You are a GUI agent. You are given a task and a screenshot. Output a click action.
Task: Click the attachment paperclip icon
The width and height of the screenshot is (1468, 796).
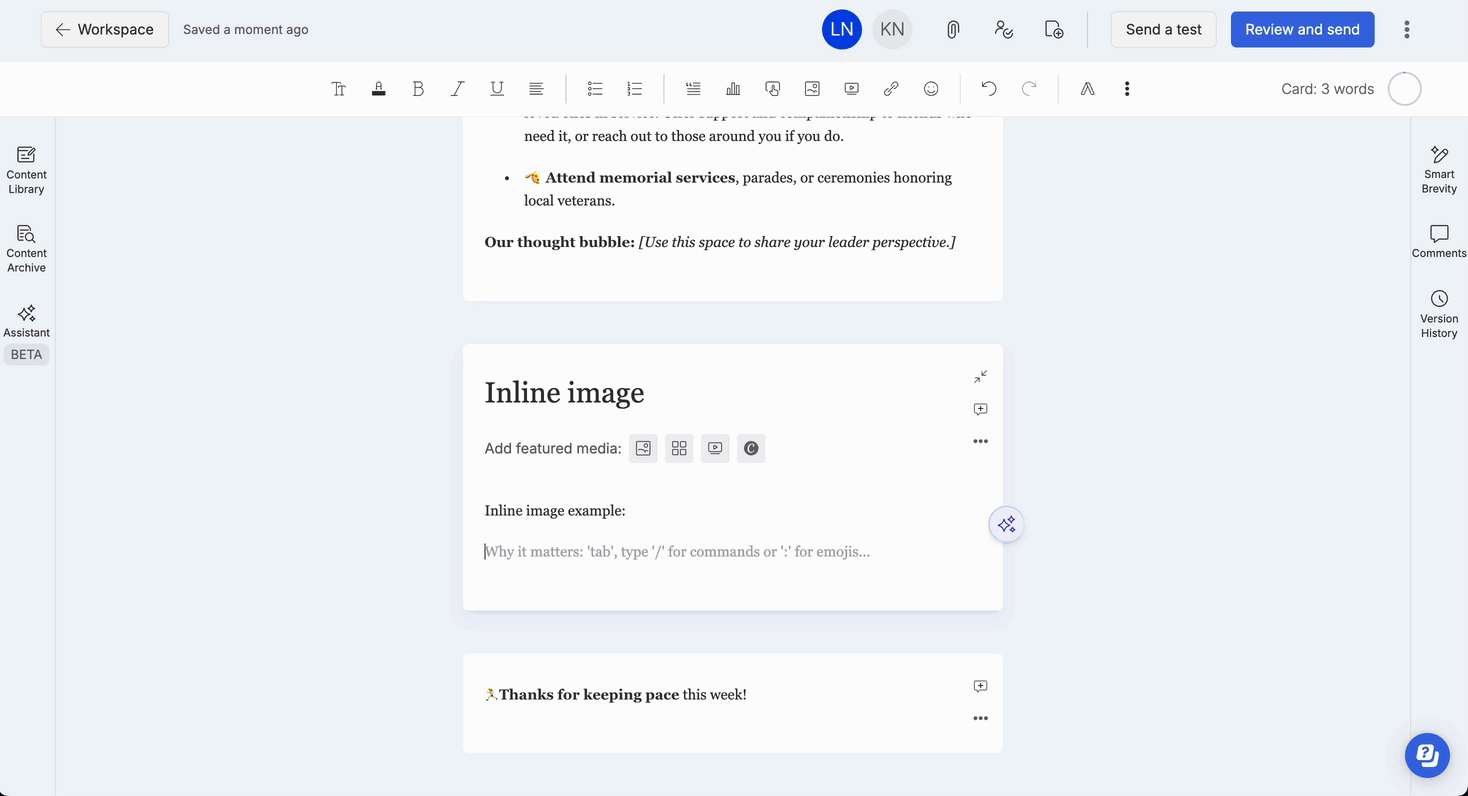(x=953, y=30)
